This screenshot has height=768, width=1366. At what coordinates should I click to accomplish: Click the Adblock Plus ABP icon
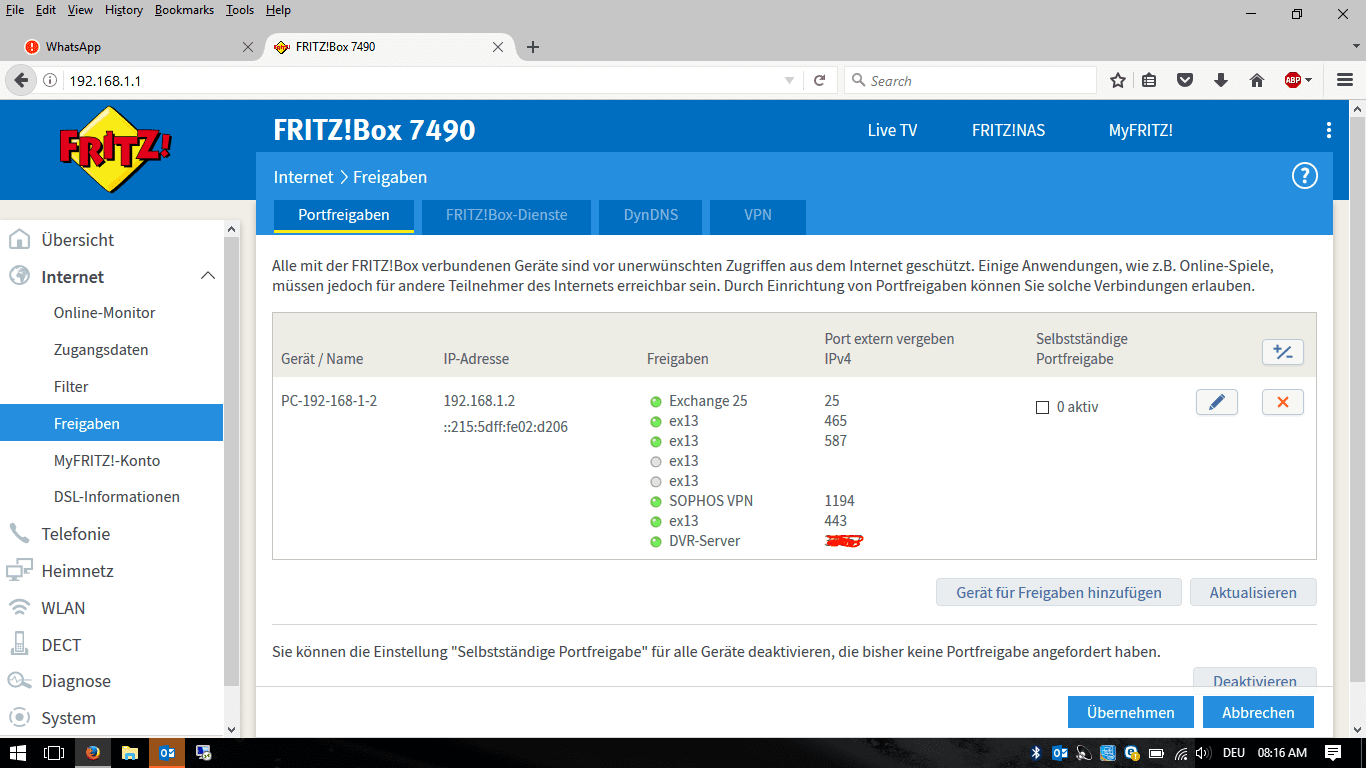tap(1293, 81)
